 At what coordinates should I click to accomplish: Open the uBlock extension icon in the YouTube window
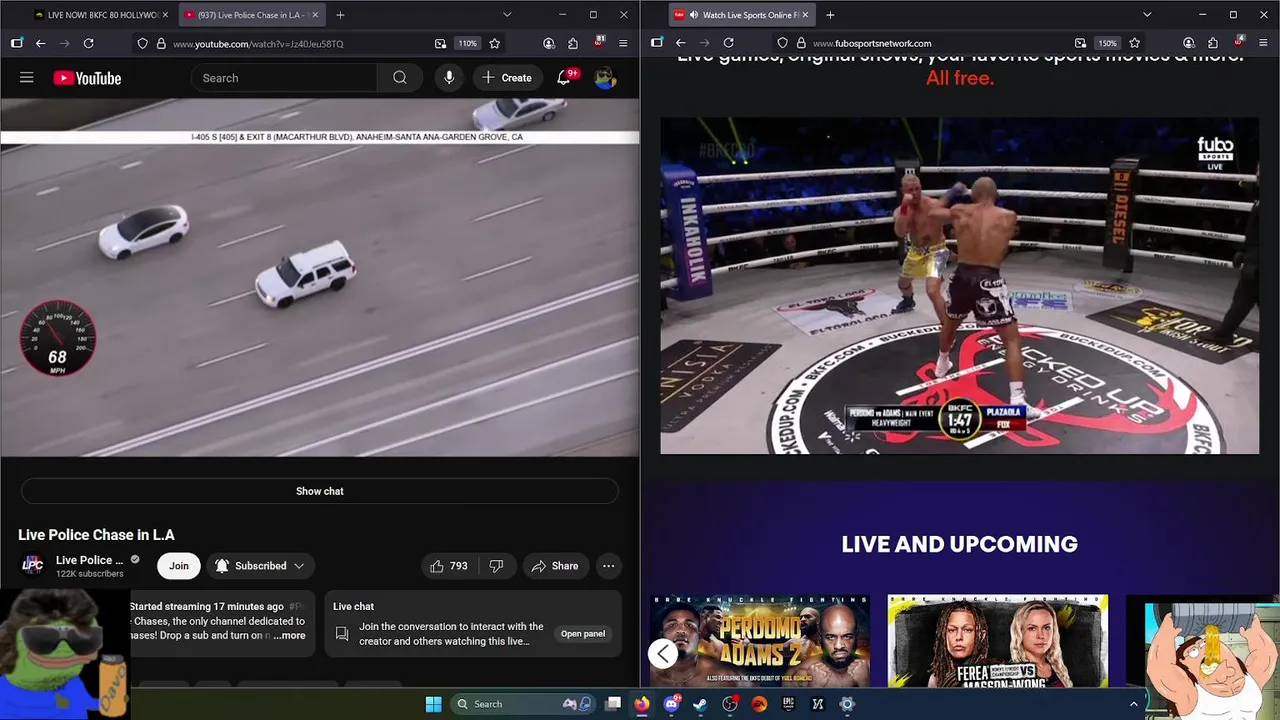pos(599,42)
